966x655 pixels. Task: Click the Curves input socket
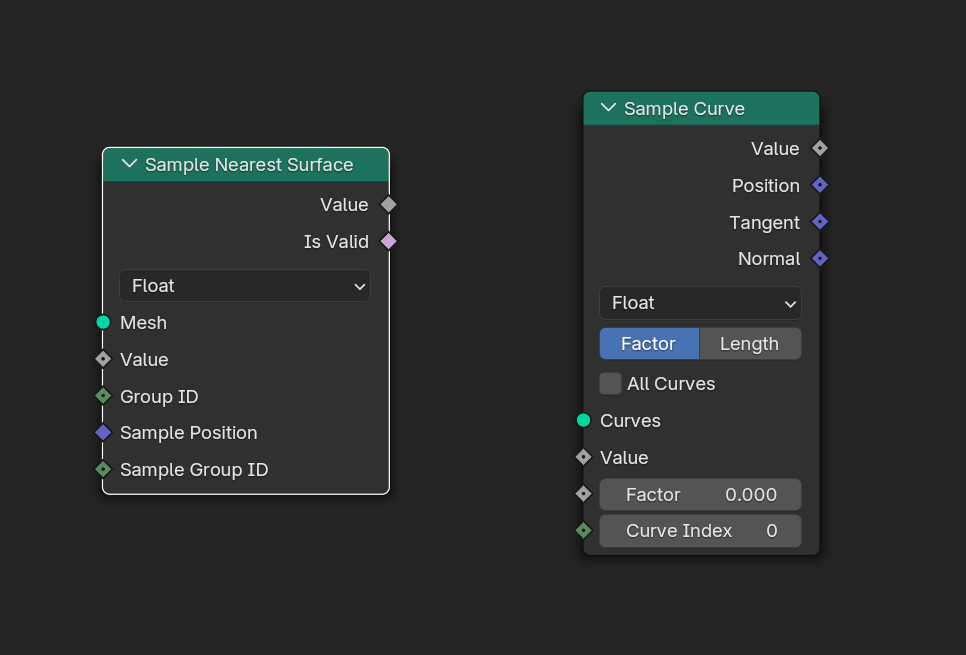tap(583, 420)
